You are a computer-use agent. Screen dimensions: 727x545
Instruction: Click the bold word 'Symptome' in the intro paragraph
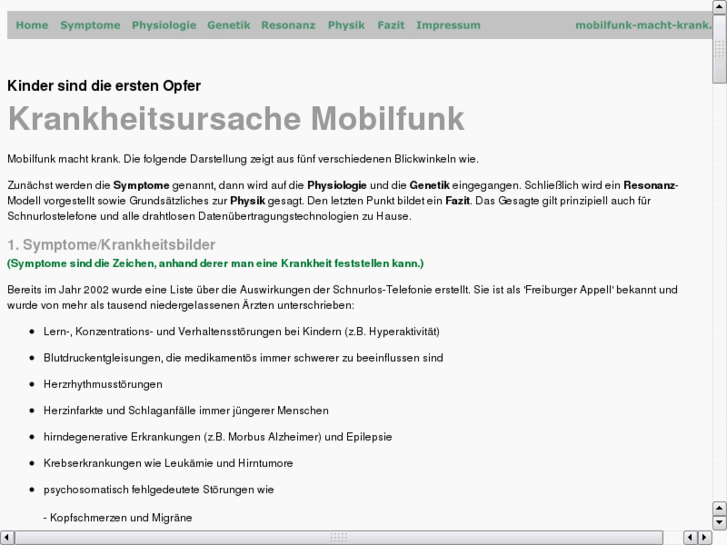[x=141, y=186]
